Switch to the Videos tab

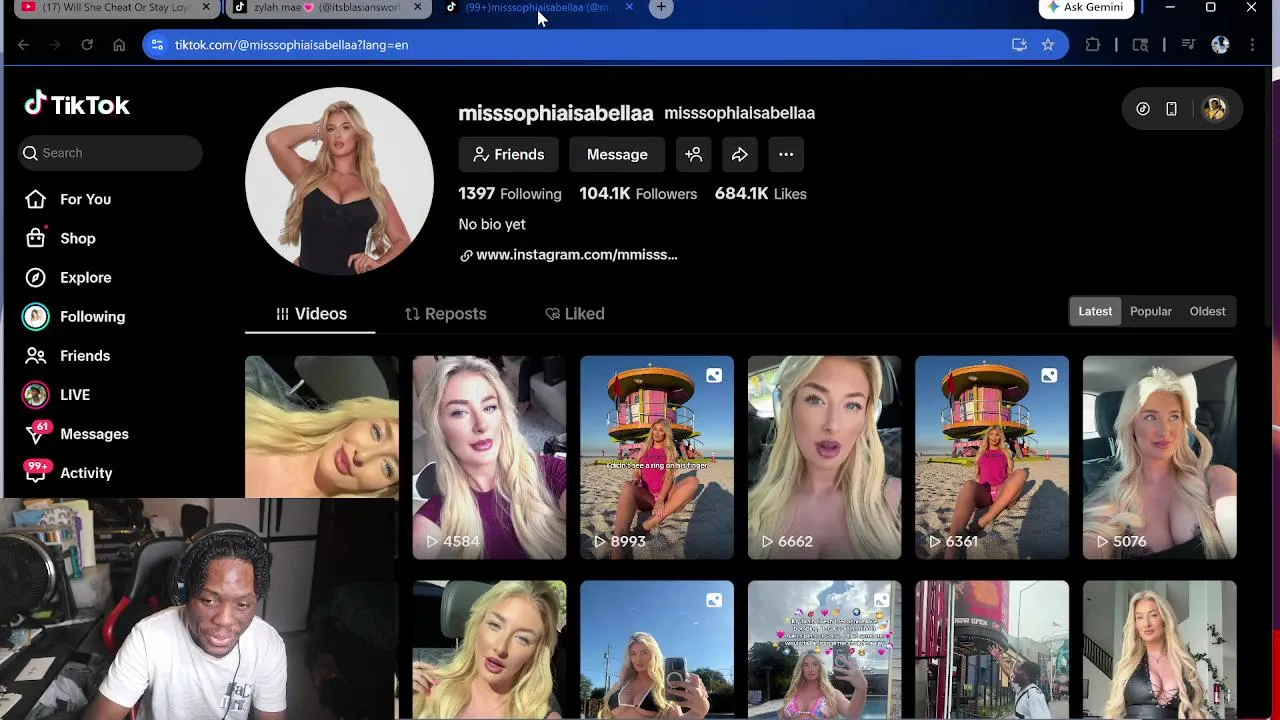pyautogui.click(x=311, y=314)
